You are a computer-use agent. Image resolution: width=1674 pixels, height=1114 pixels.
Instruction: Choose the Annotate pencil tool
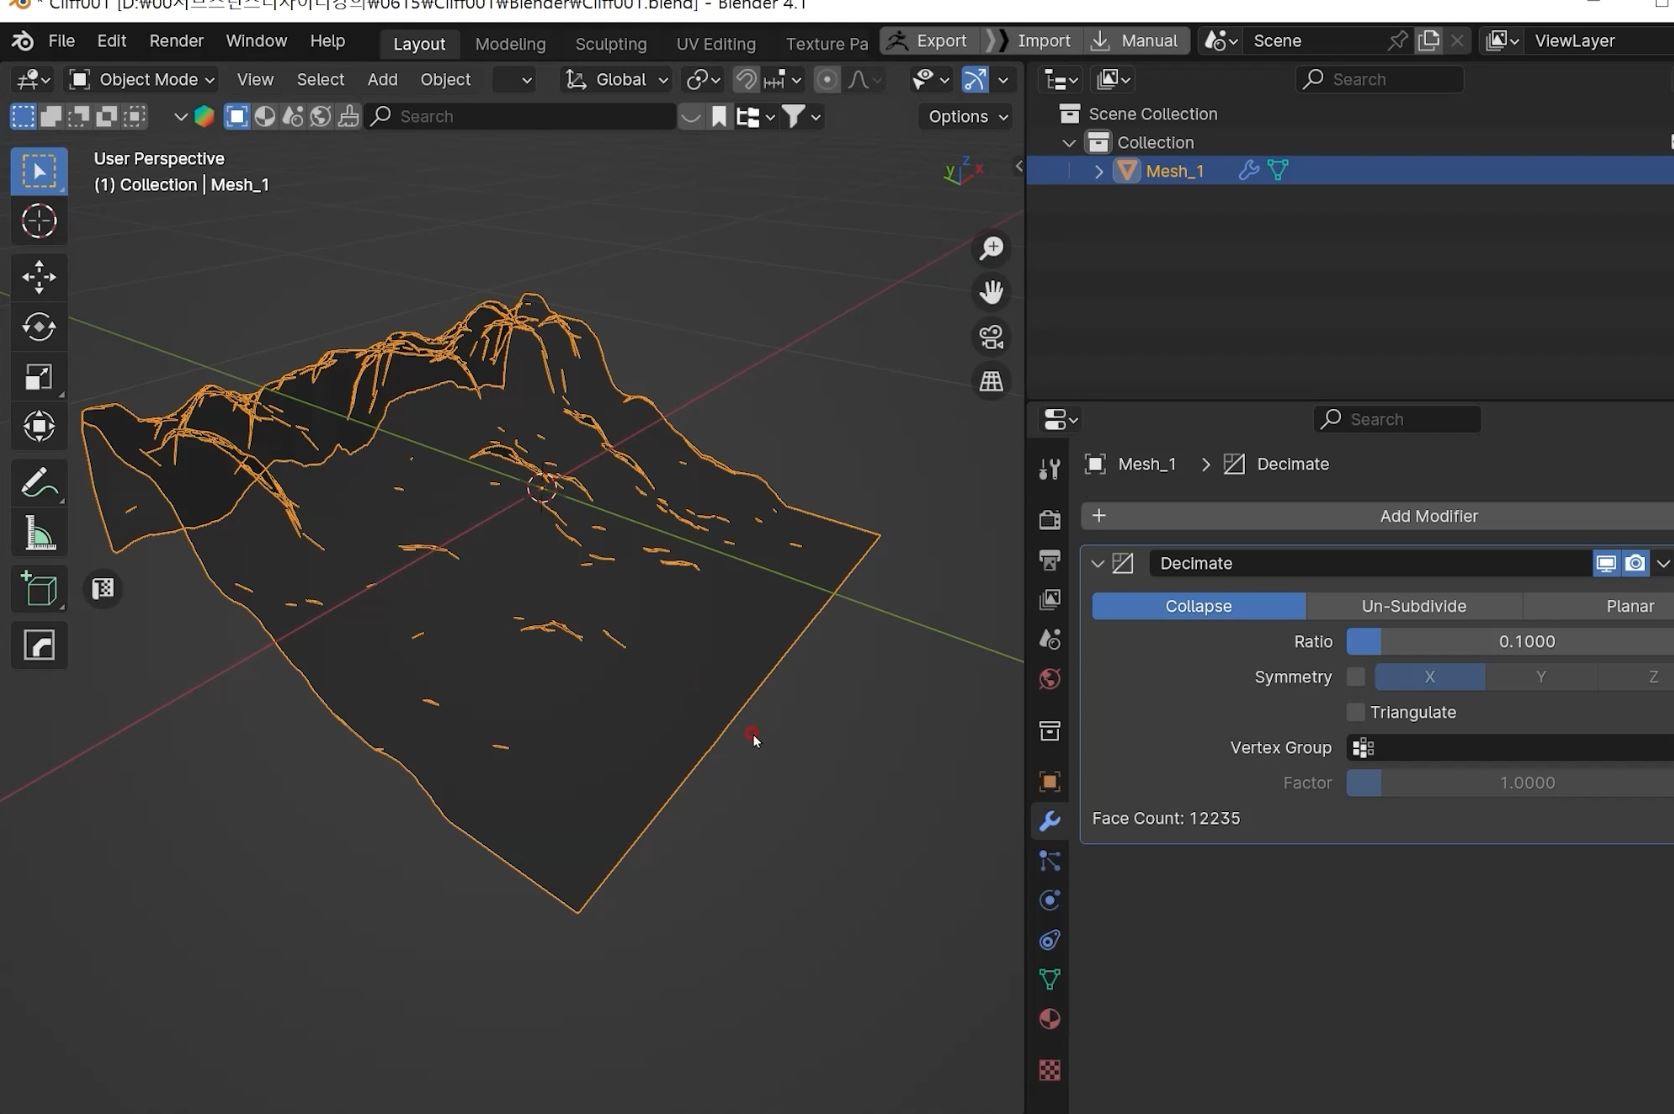click(x=39, y=483)
